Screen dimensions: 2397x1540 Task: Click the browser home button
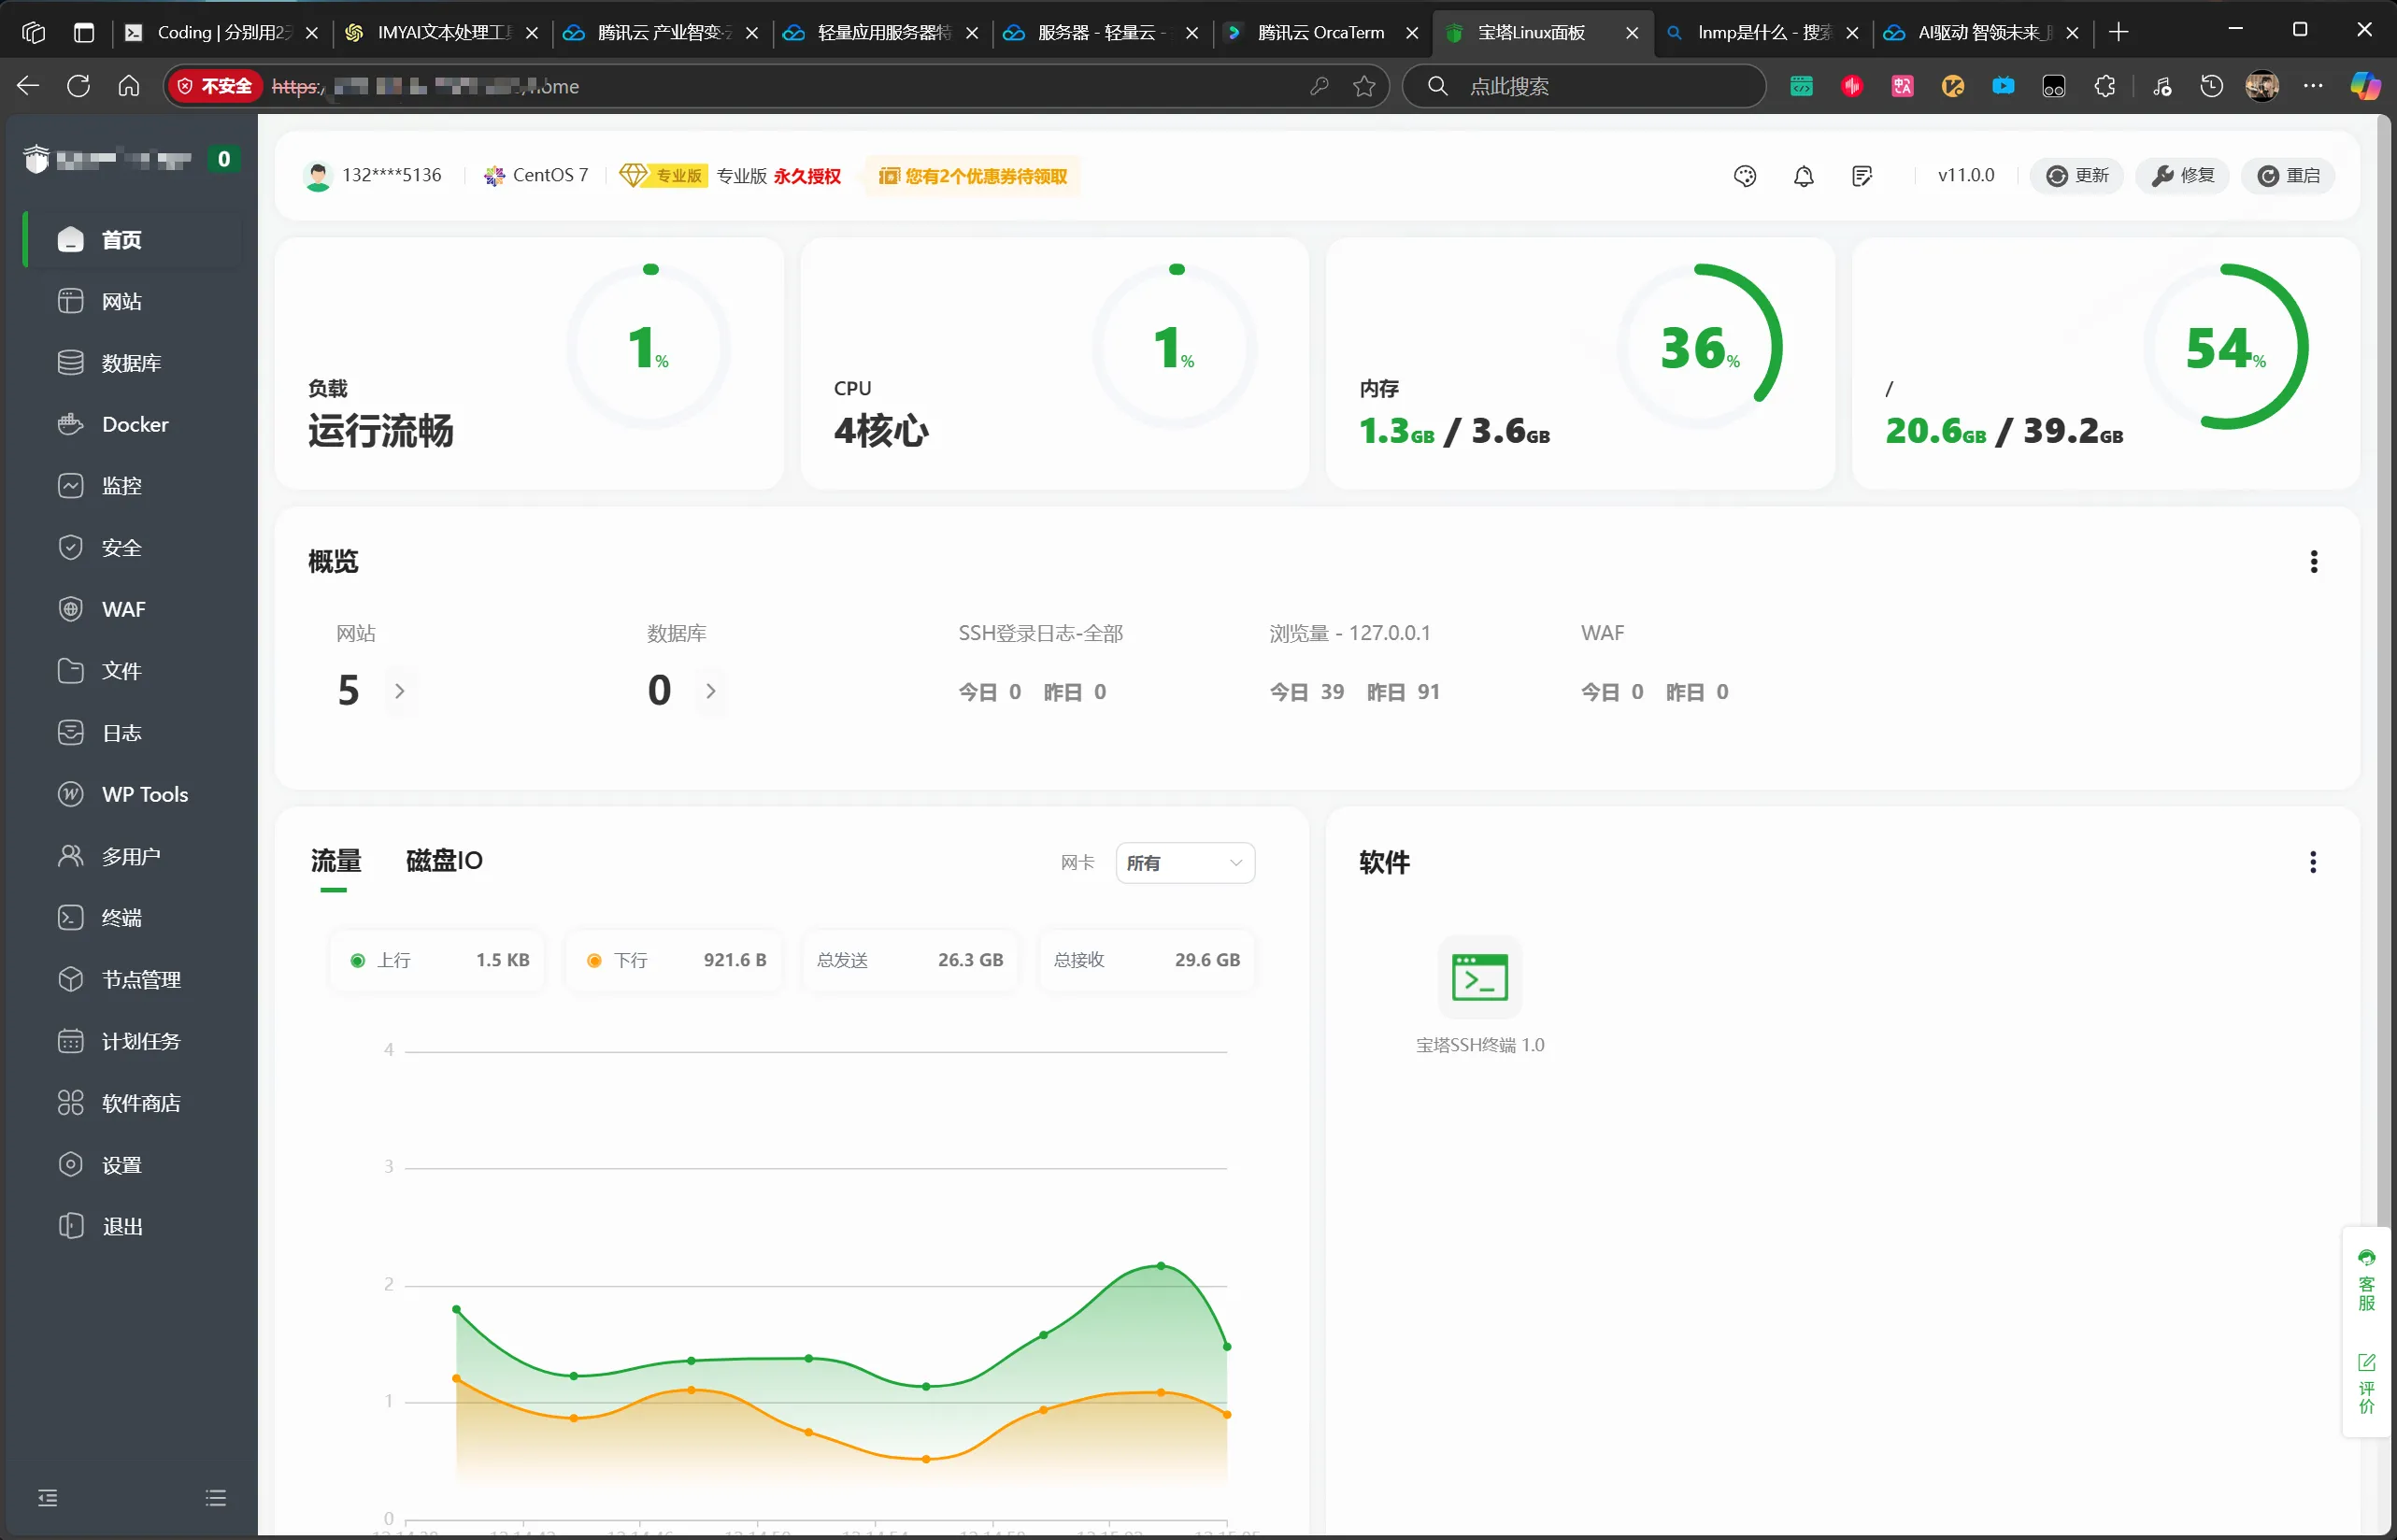[129, 86]
